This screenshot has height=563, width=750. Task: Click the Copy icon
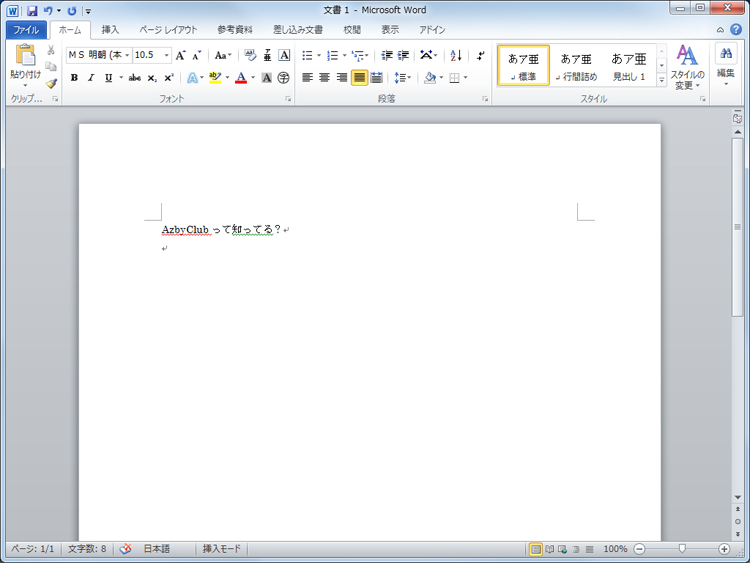(51, 66)
